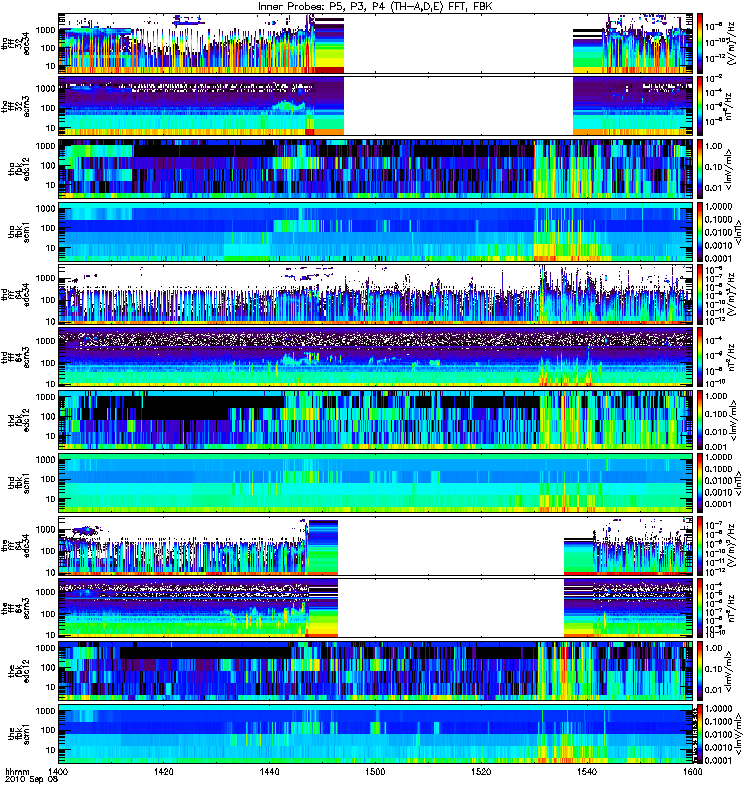Click the 'the fbk scm1' axis label
Screen dimensions: 750x800
19,734
